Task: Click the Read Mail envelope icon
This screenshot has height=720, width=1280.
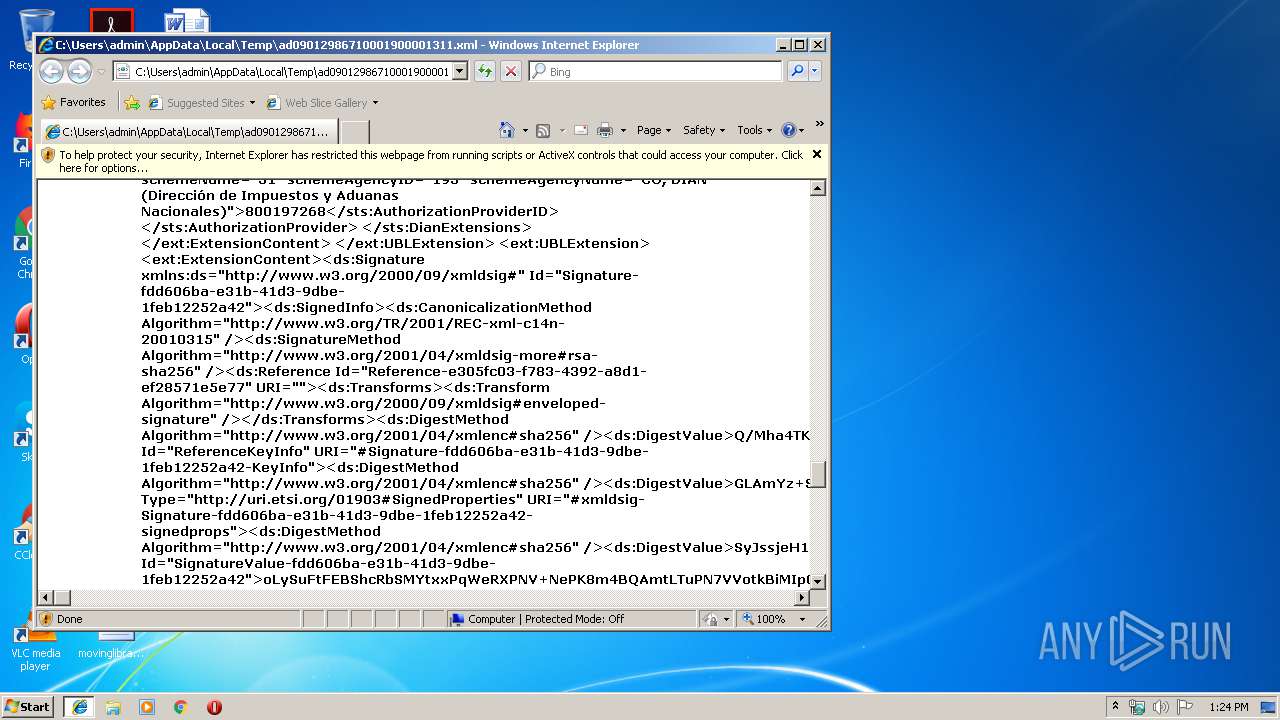Action: click(580, 130)
